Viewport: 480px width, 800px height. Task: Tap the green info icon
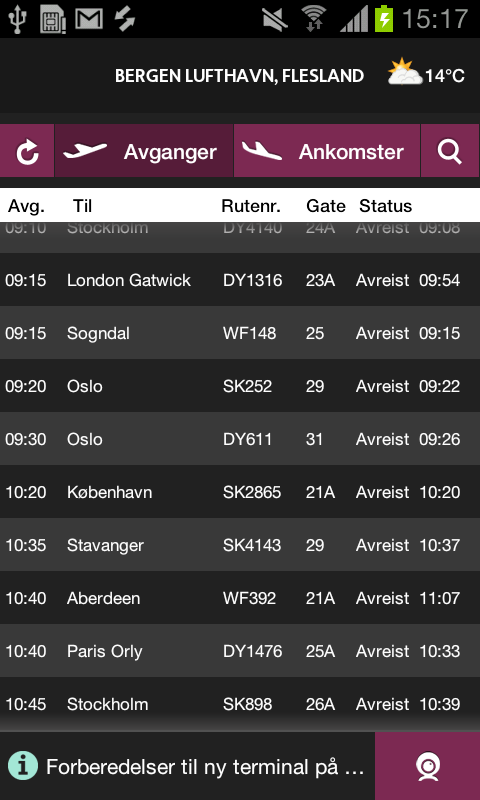click(22, 766)
